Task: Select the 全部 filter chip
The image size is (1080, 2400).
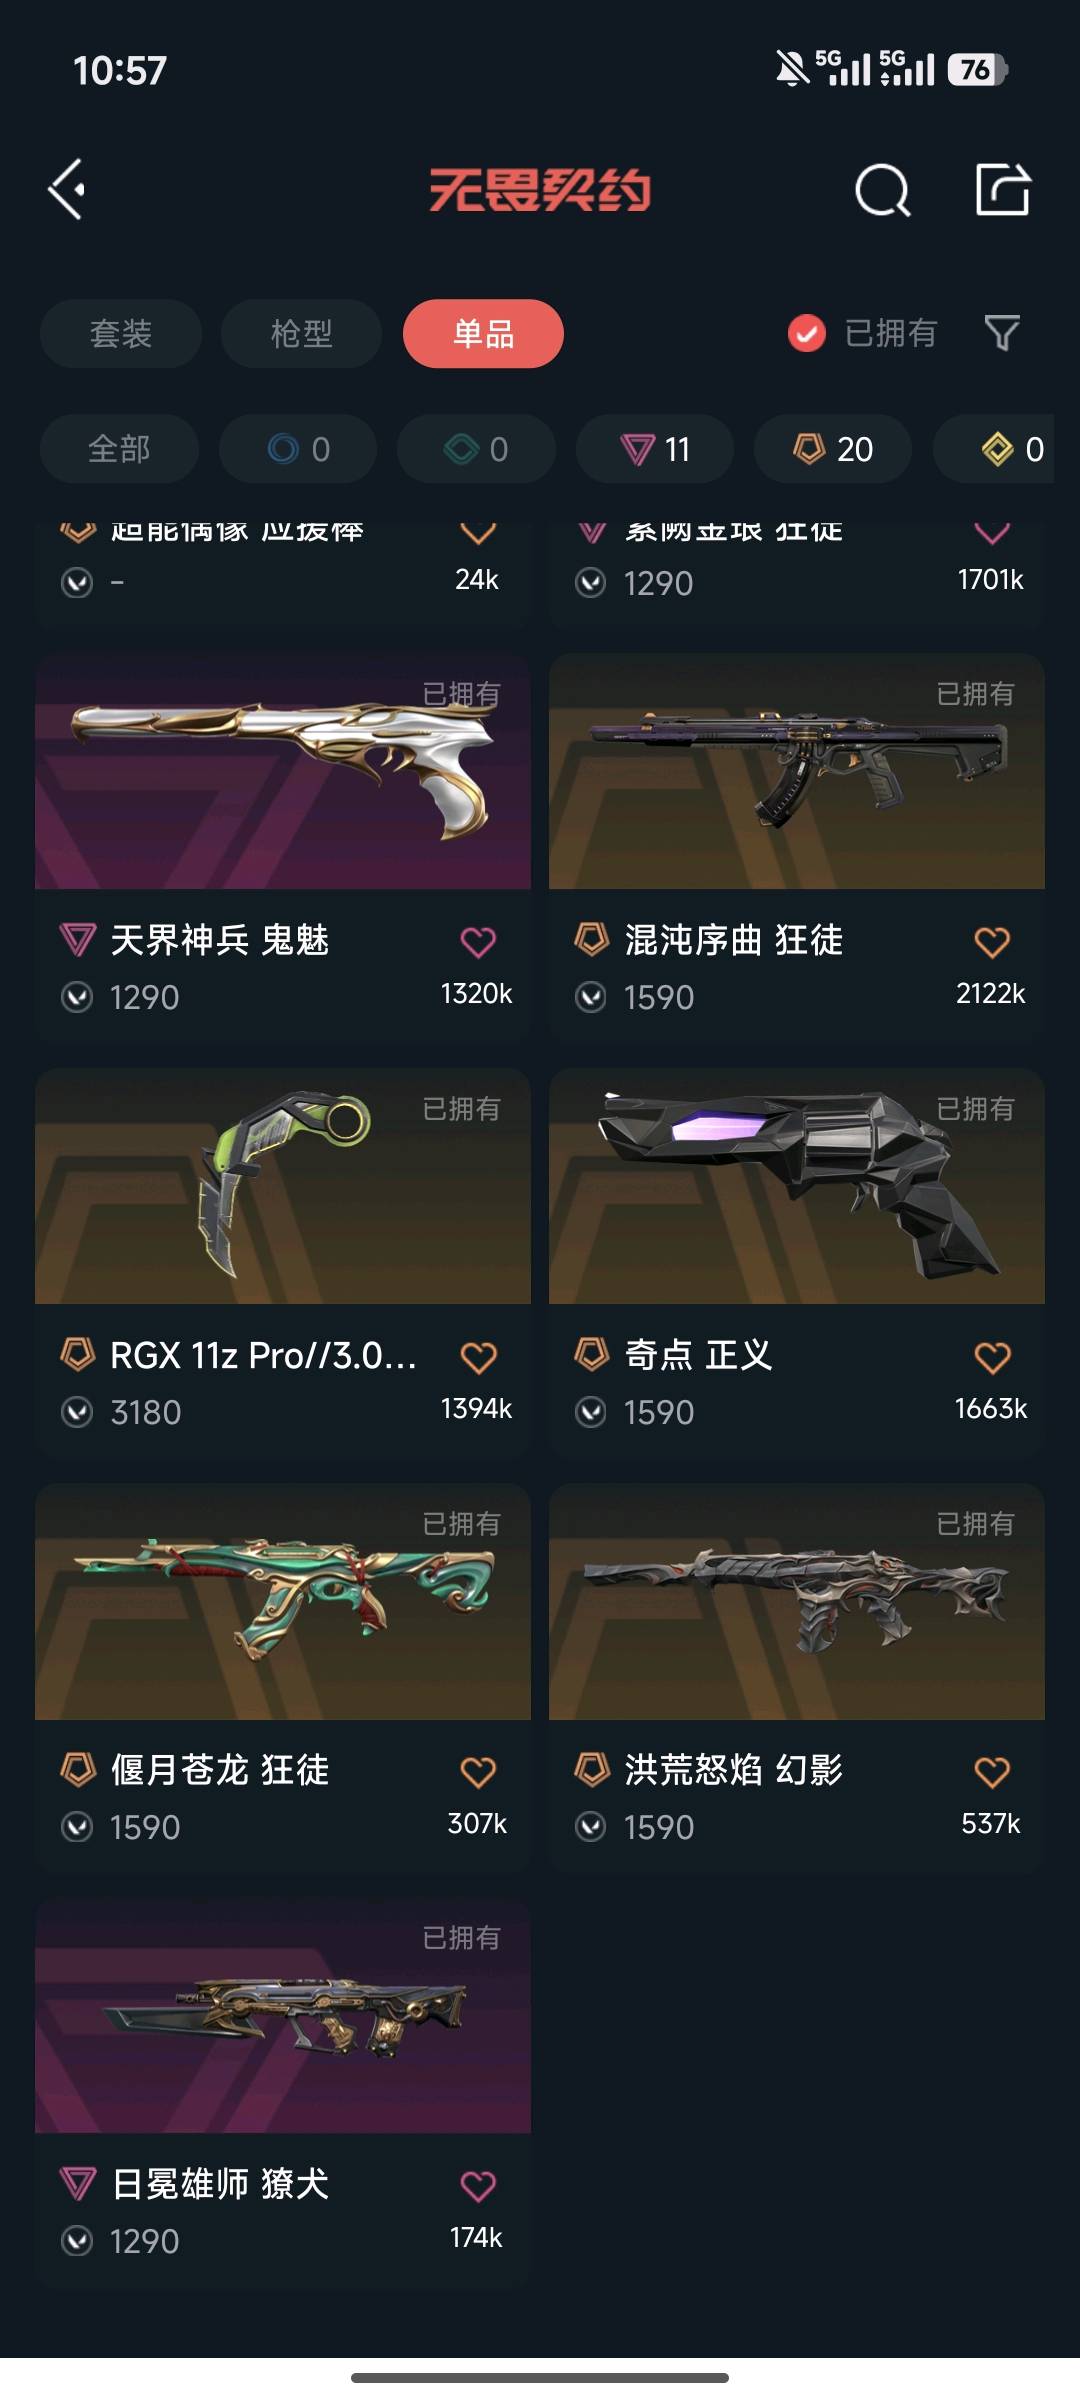Action: pyautogui.click(x=119, y=449)
